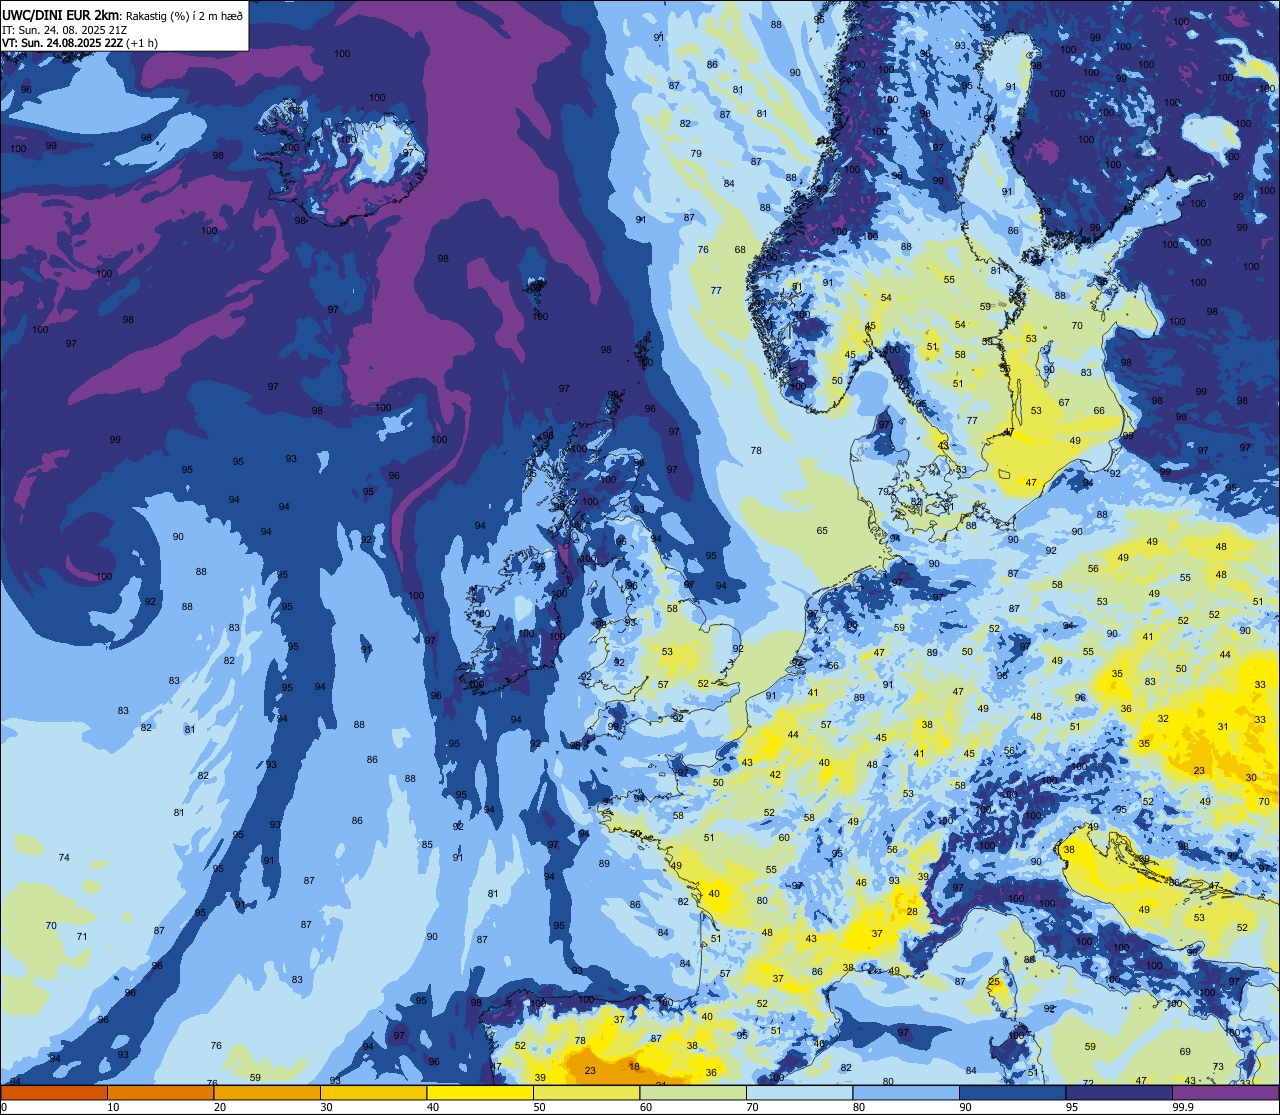Click the 'Rakastig (%) í 2 m hæð' caption

click(183, 15)
